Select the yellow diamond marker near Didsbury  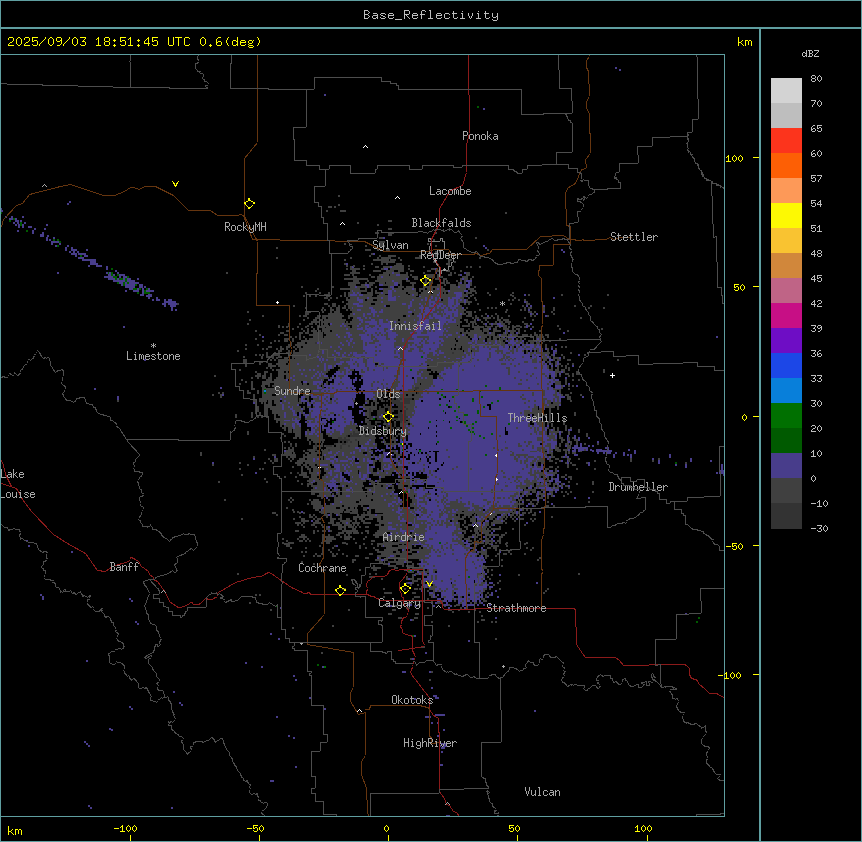(x=388, y=416)
